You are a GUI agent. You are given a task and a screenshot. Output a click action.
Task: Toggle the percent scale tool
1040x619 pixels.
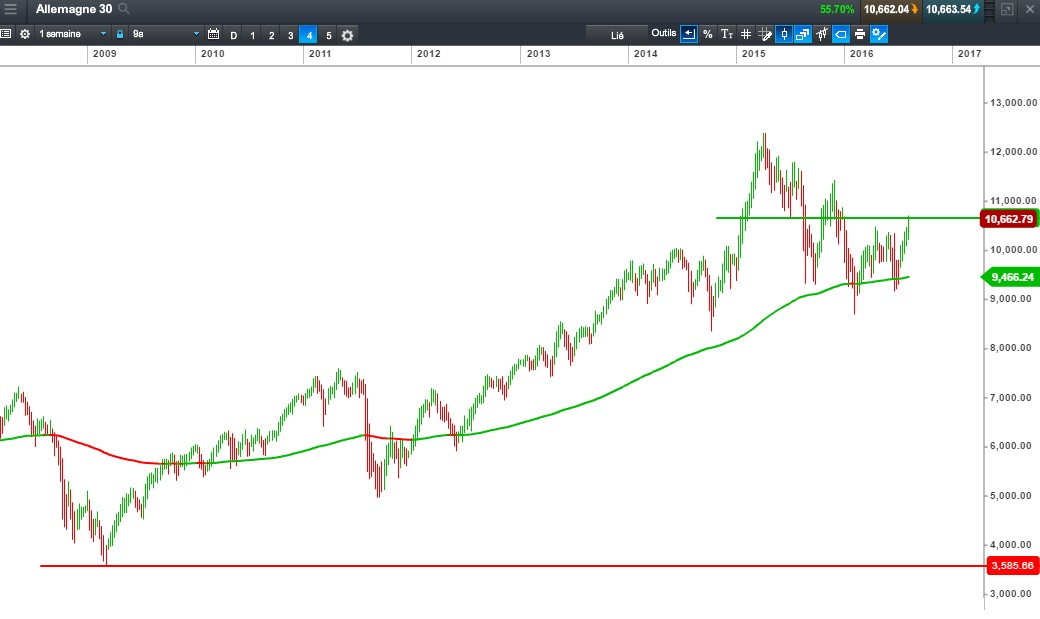coord(708,34)
